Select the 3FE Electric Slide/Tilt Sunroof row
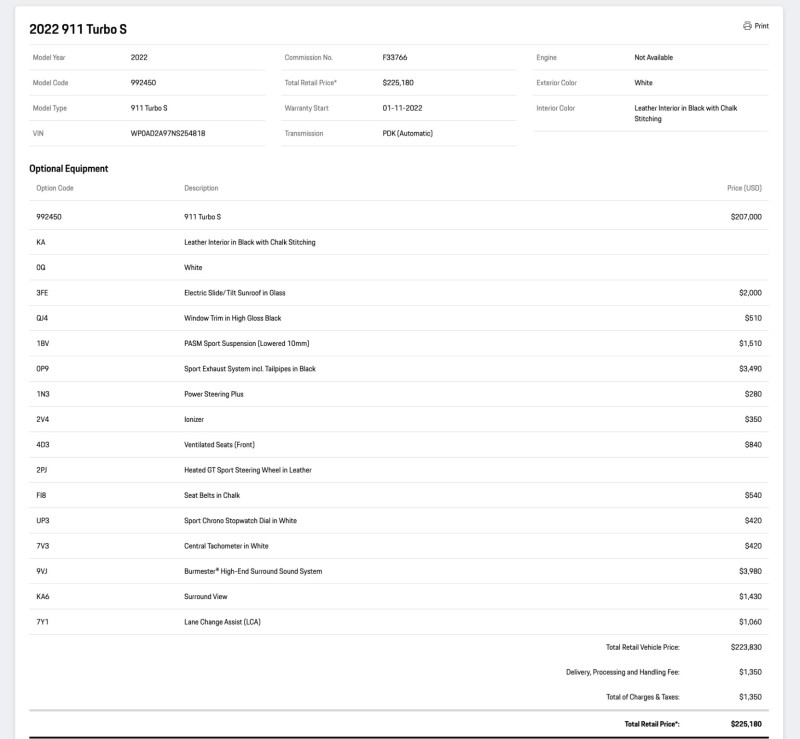The height and width of the screenshot is (739, 800). tap(399, 293)
